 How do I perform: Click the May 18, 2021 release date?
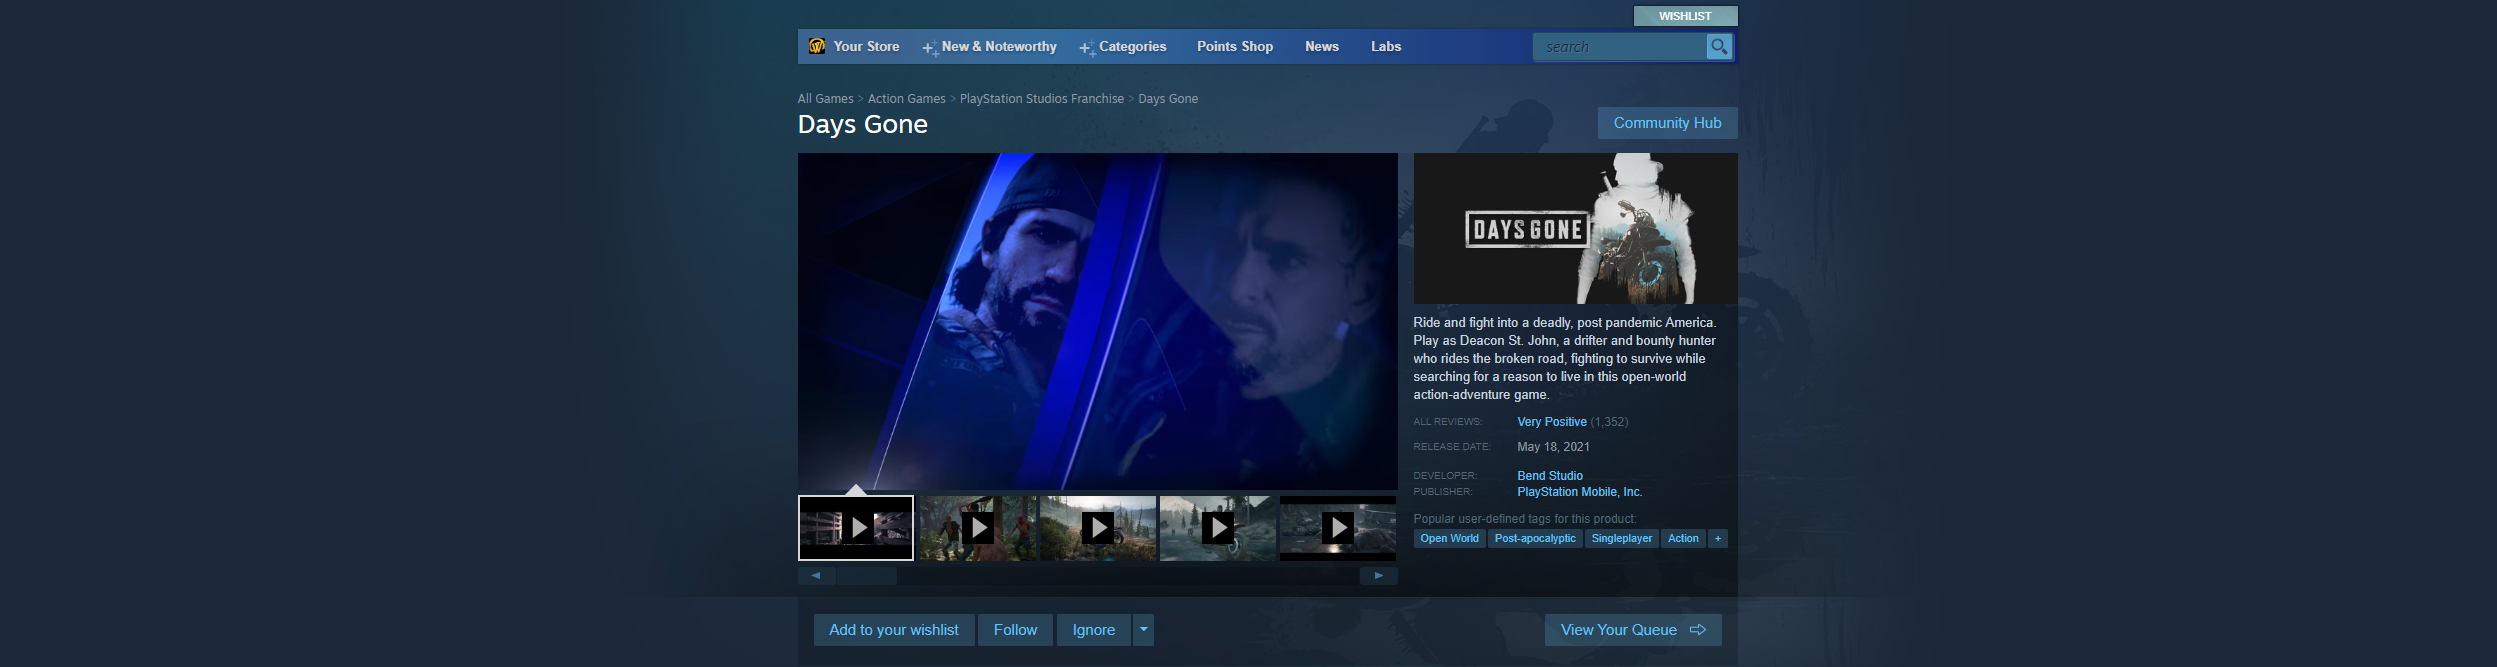coord(1554,447)
